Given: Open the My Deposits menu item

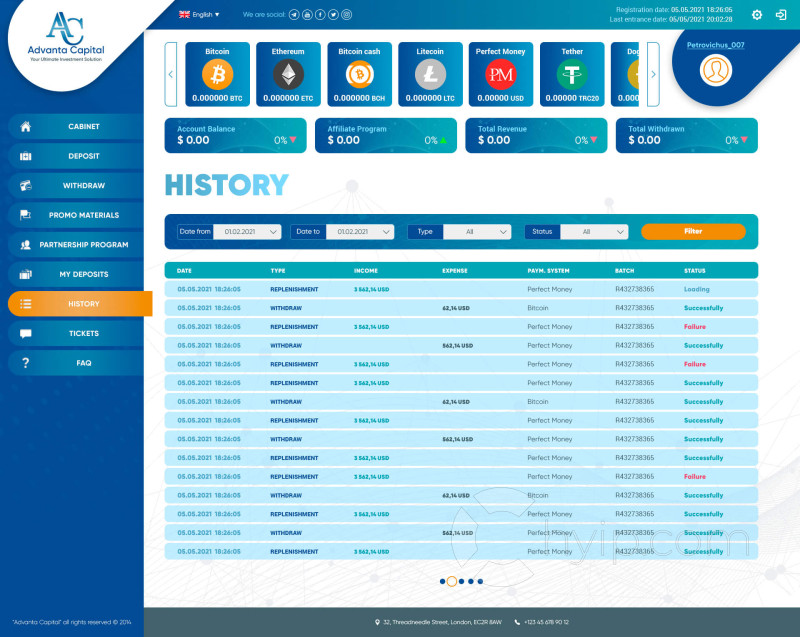Looking at the screenshot, I should point(77,274).
